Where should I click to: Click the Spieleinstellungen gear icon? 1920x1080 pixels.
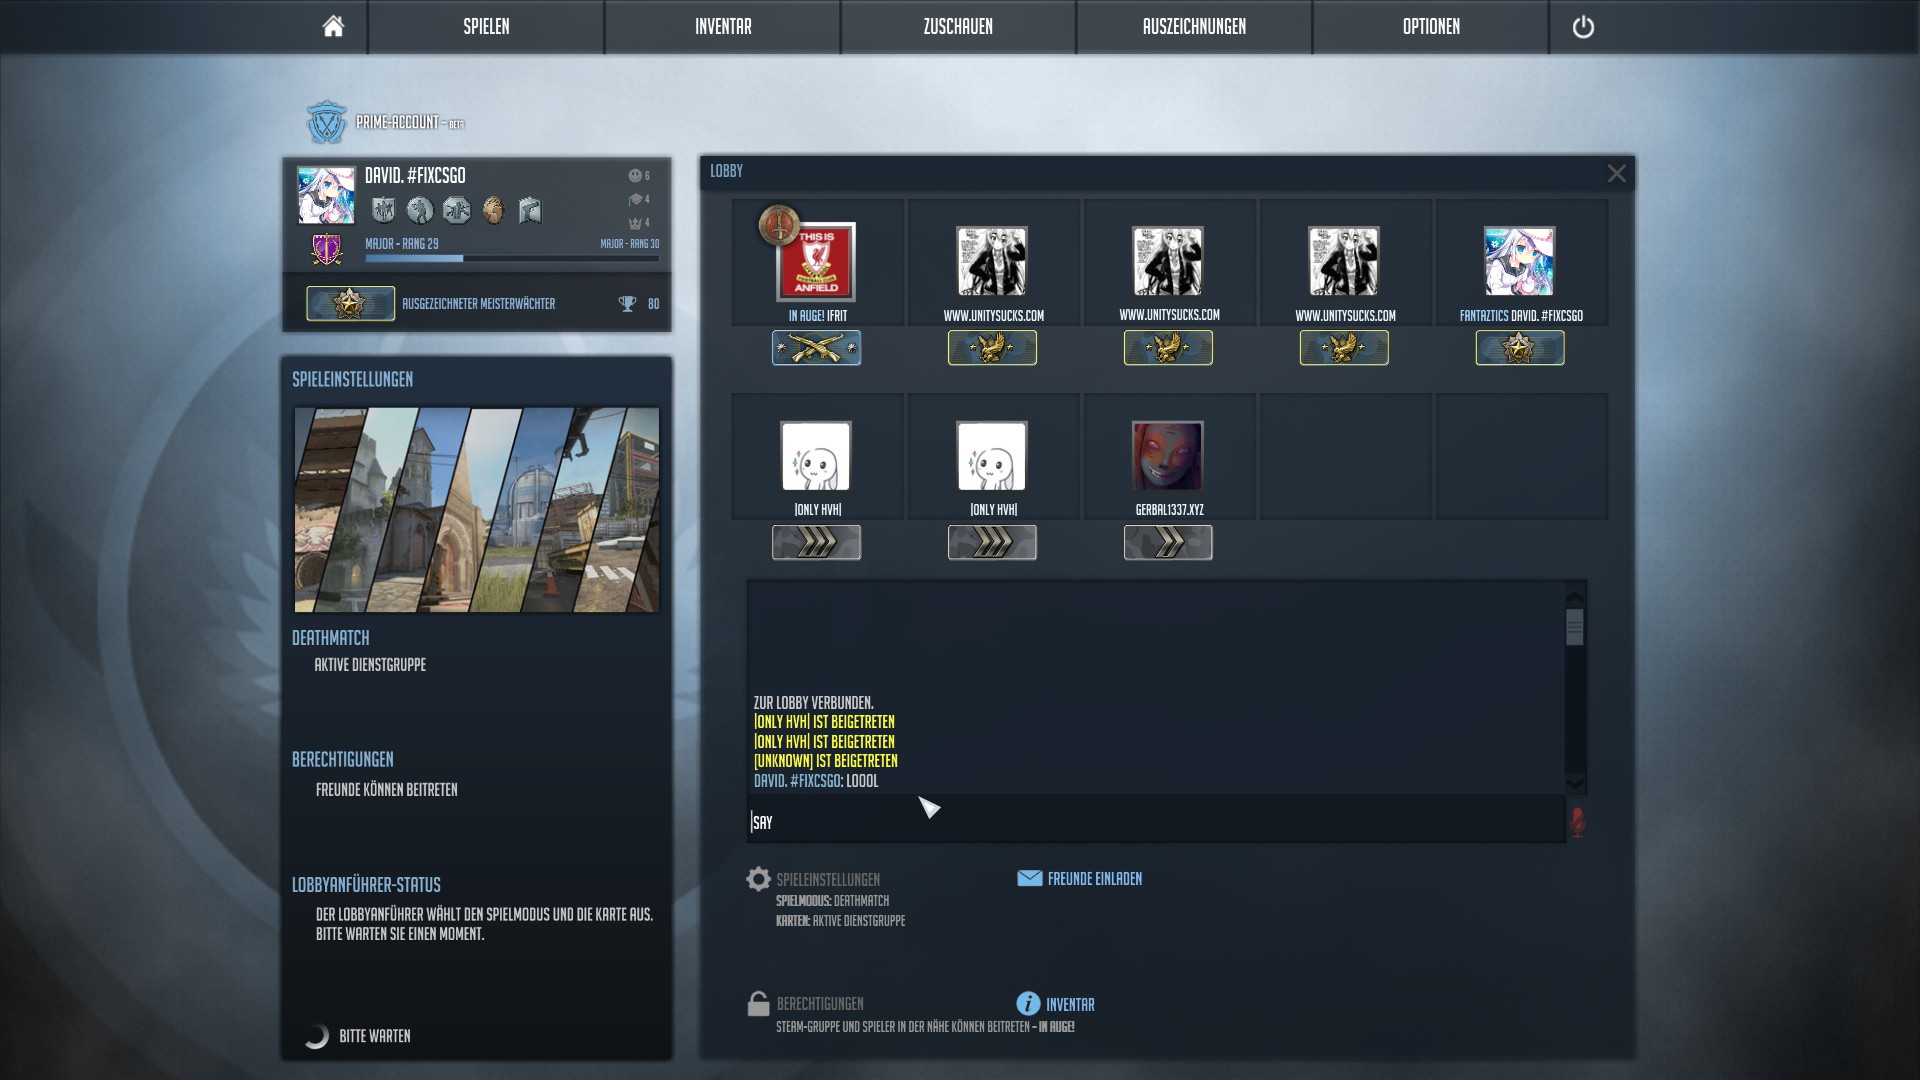[758, 879]
